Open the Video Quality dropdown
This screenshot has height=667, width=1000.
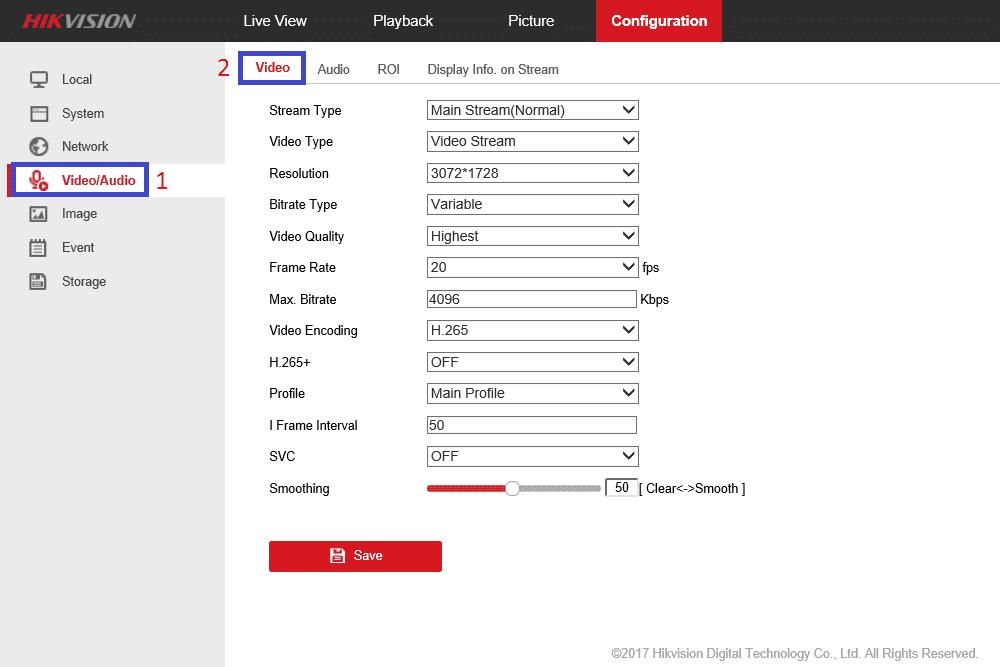(x=533, y=236)
